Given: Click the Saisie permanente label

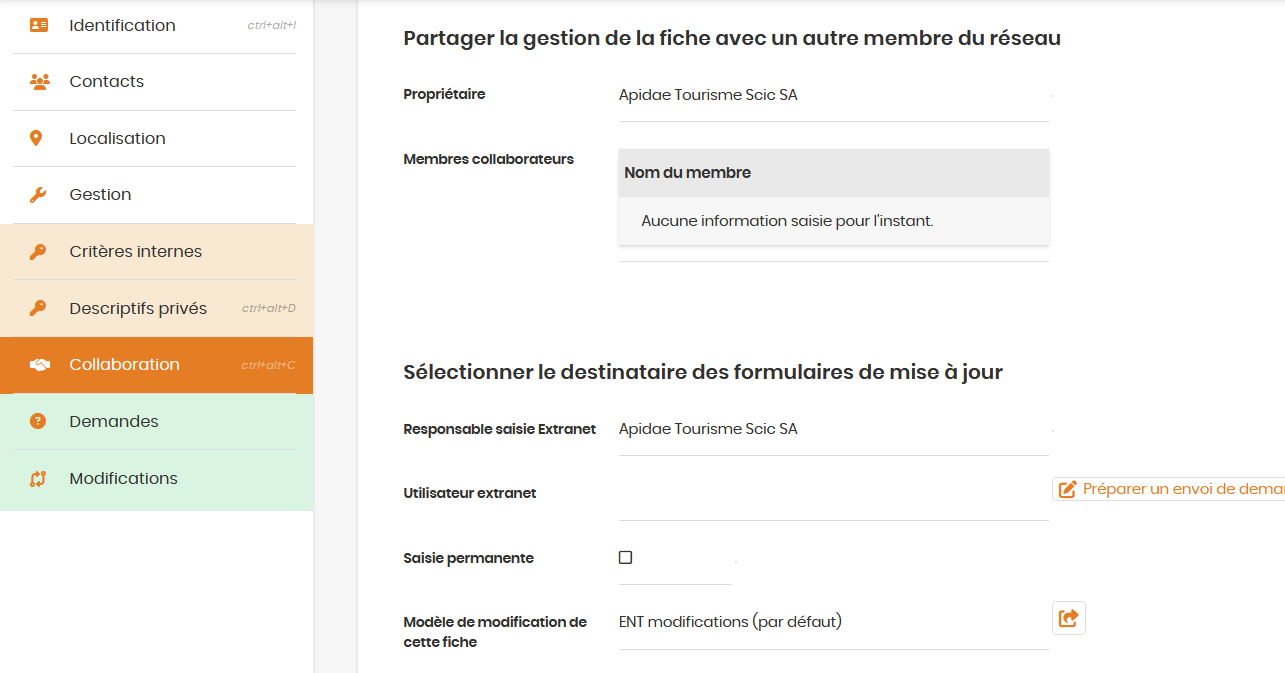Looking at the screenshot, I should [469, 558].
